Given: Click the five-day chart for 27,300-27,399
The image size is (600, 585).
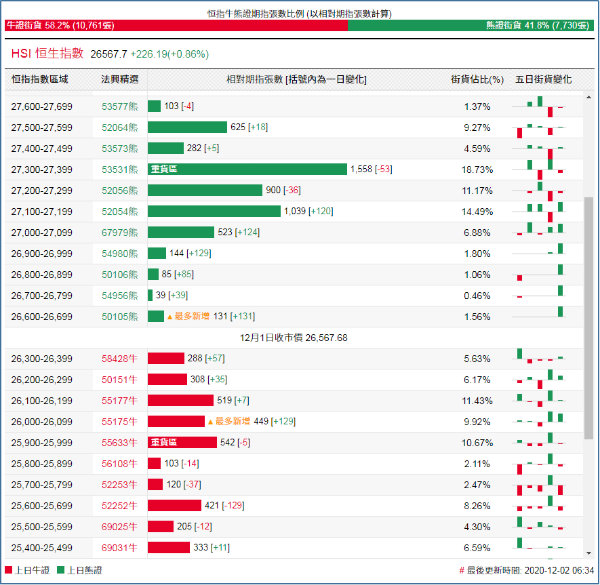Looking at the screenshot, I should point(540,169).
